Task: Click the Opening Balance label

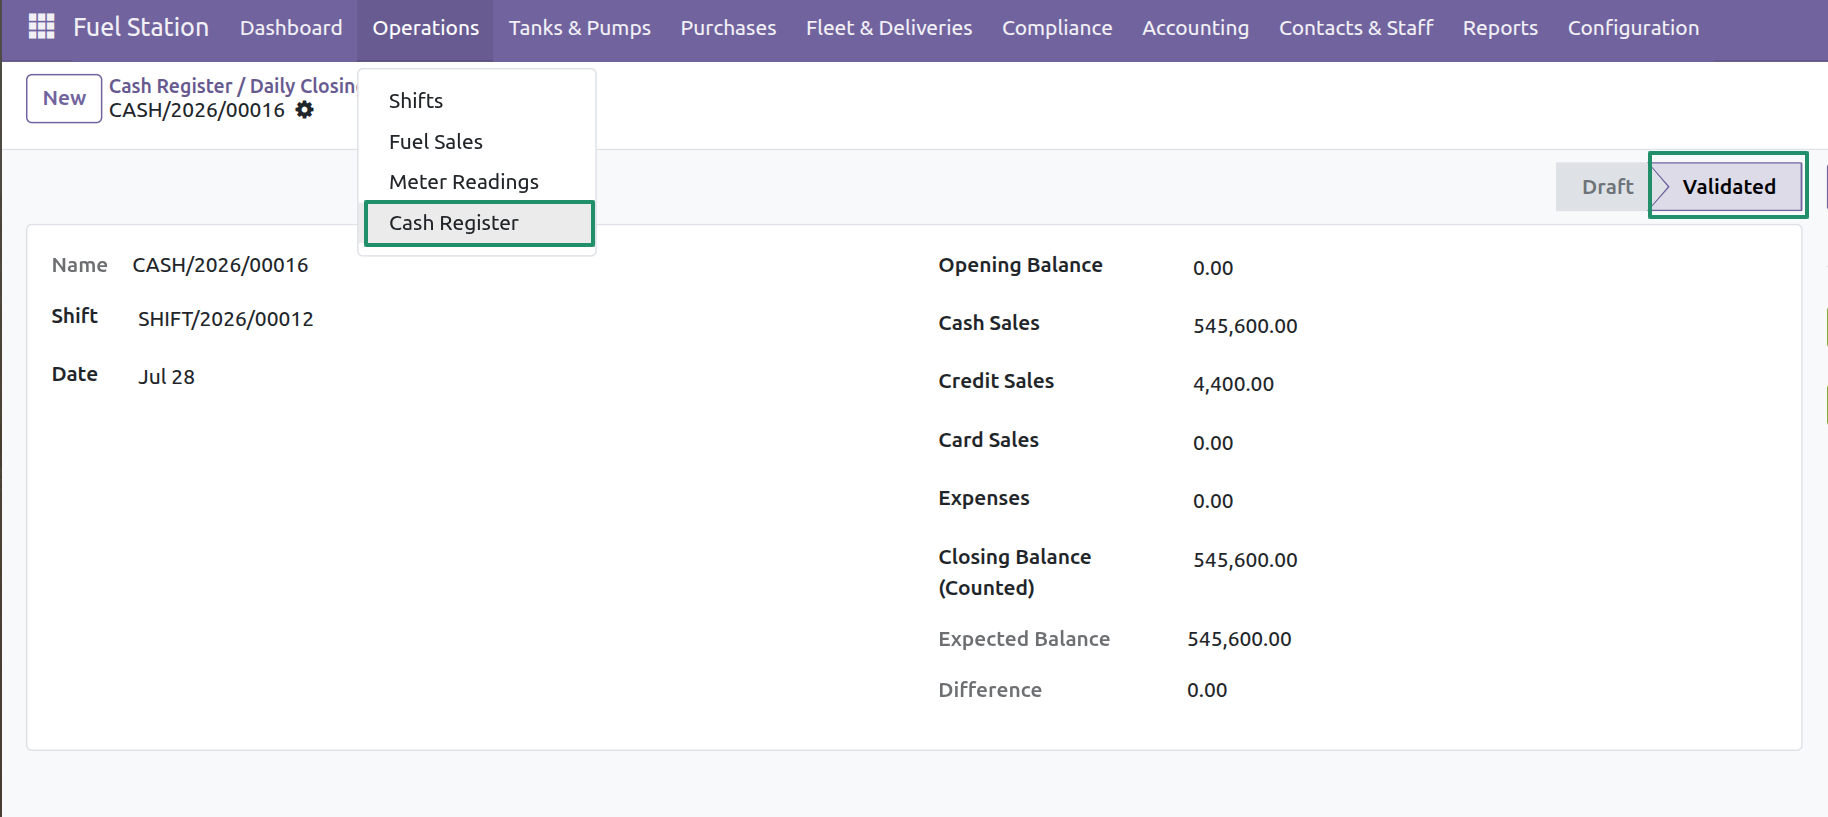Action: 1020,265
